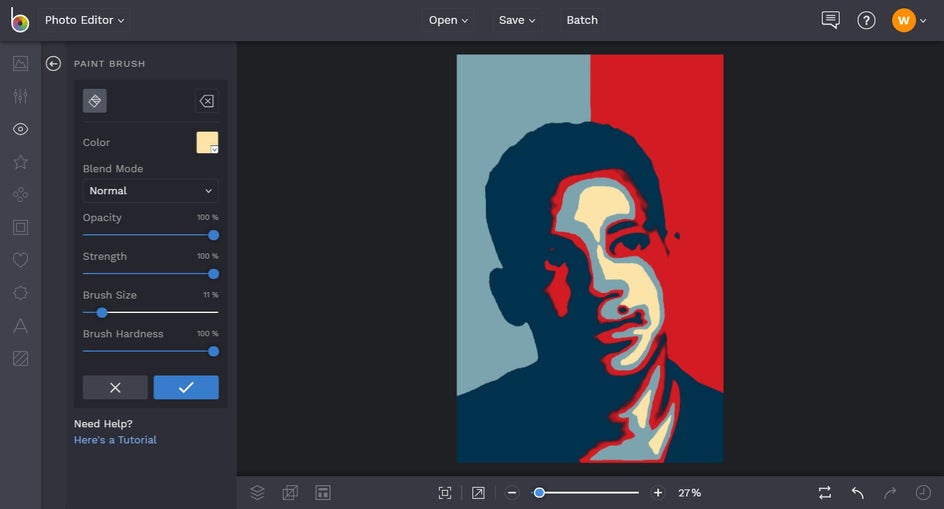Screen dimensions: 944x509
Task: Adjust the Brush Size slider
Action: coord(151,312)
